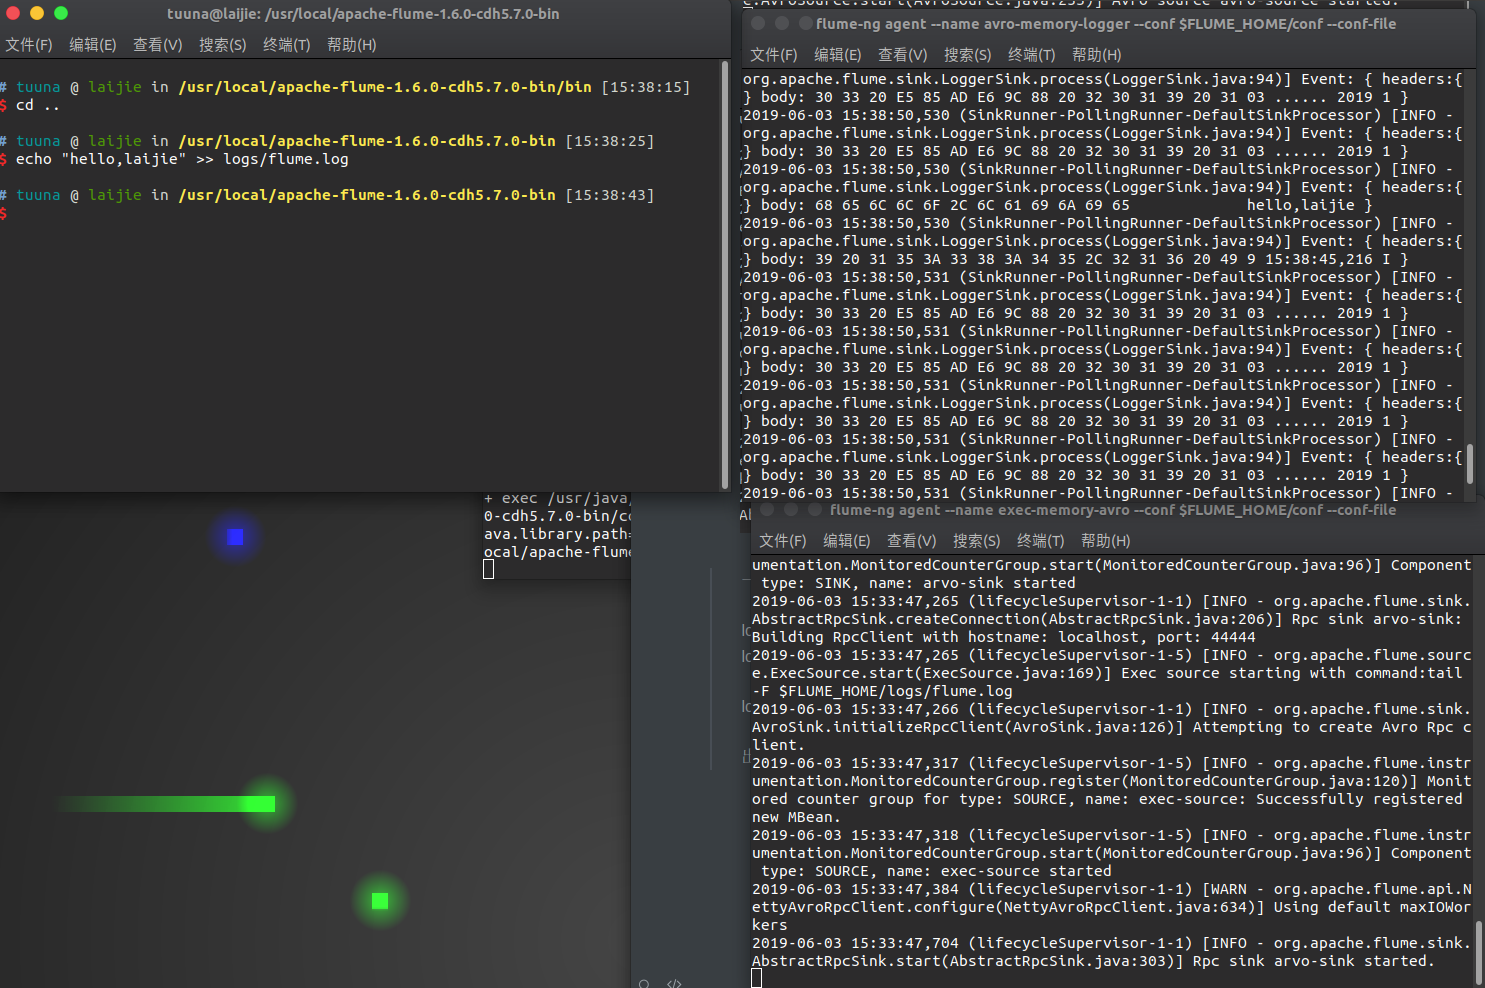Click the empty $ prompt in tuuna terminal

click(x=4, y=213)
